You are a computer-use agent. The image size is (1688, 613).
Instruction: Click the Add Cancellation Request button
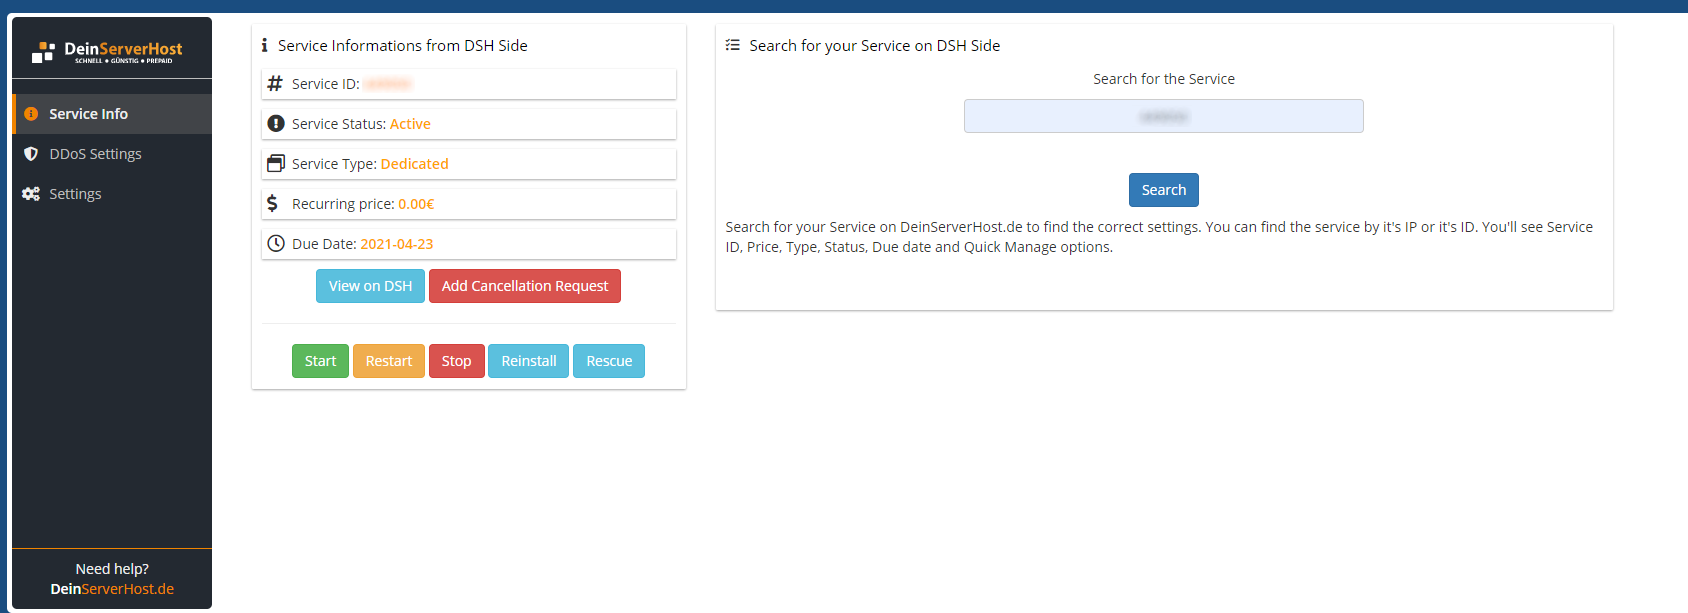(524, 286)
